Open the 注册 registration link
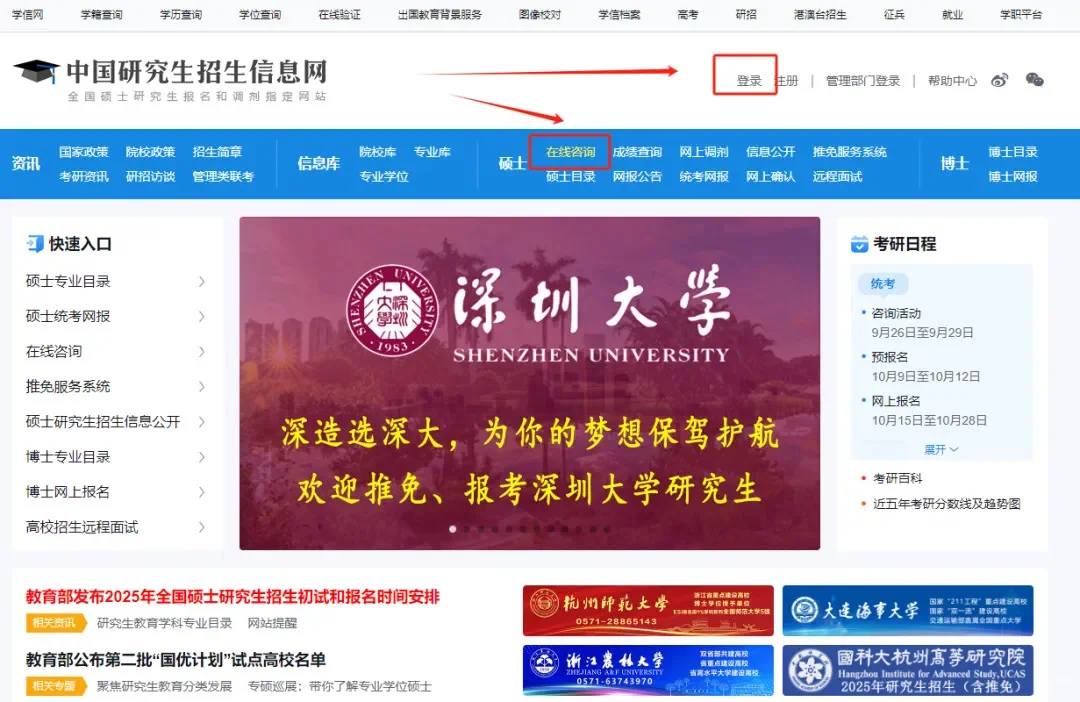 click(786, 80)
